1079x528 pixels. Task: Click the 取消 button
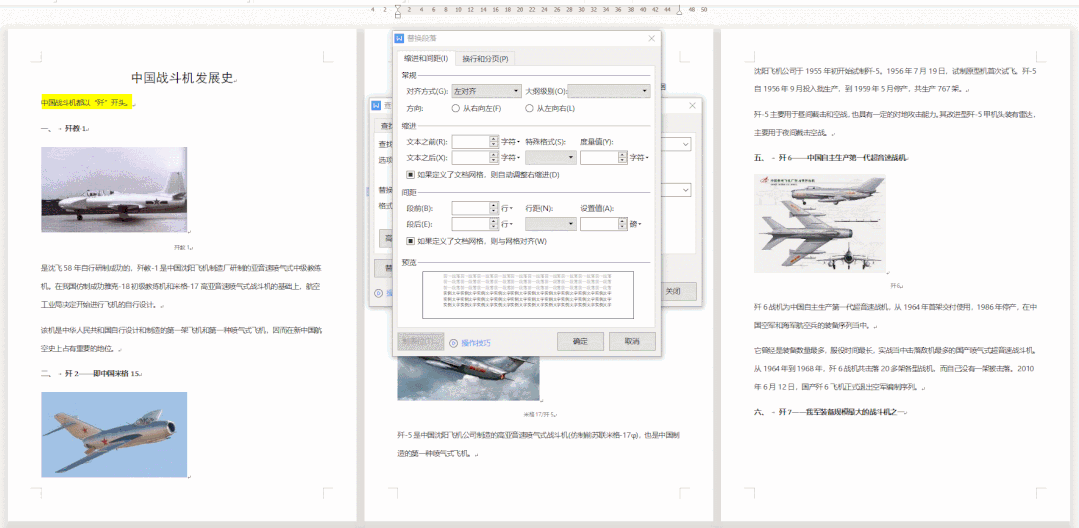click(632, 341)
